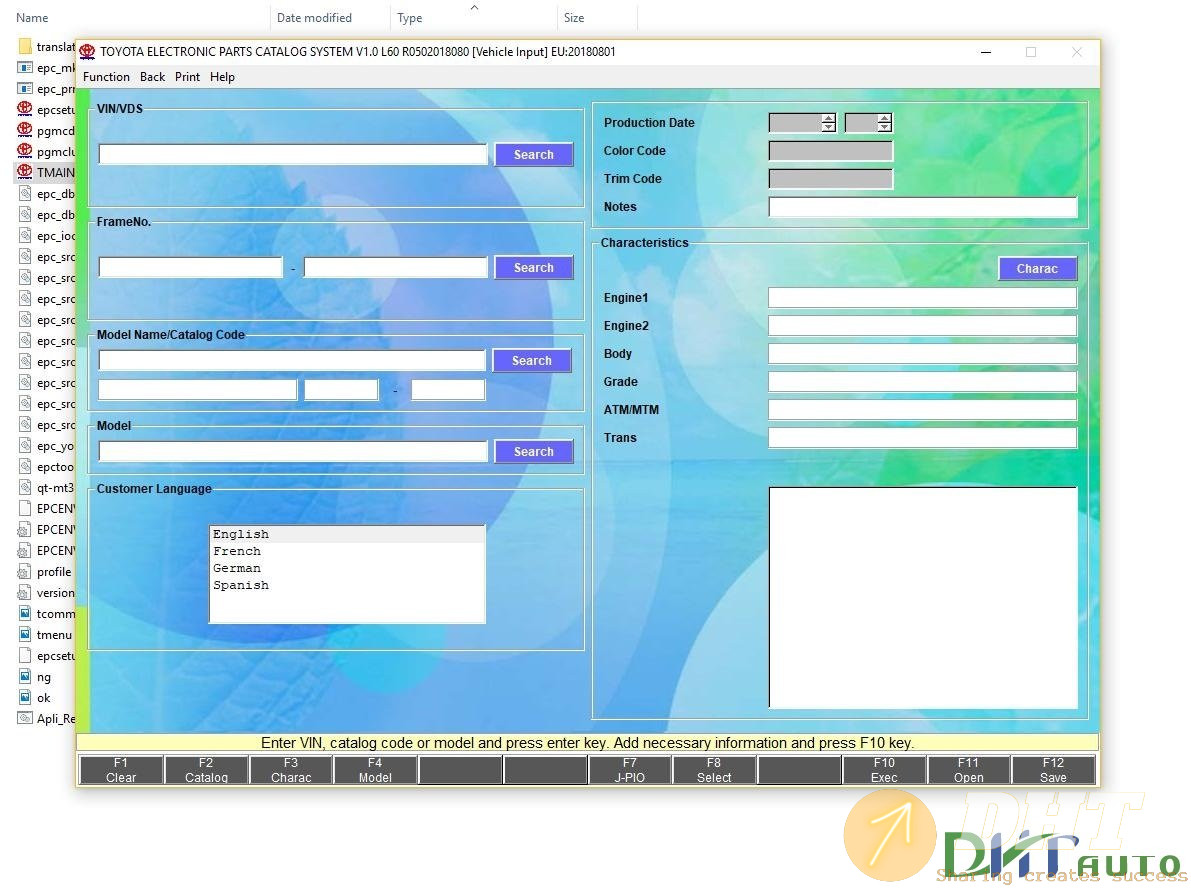
Task: Sort Explorer by the Size column header
Action: click(x=597, y=17)
